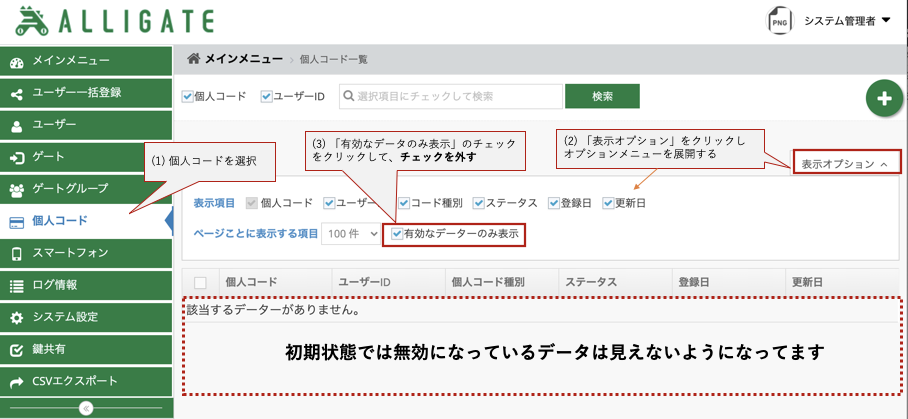This screenshot has height=419, width=908.
Task: Uncheck the 有効なデーターのみ表示 checkbox
Action: tap(398, 233)
